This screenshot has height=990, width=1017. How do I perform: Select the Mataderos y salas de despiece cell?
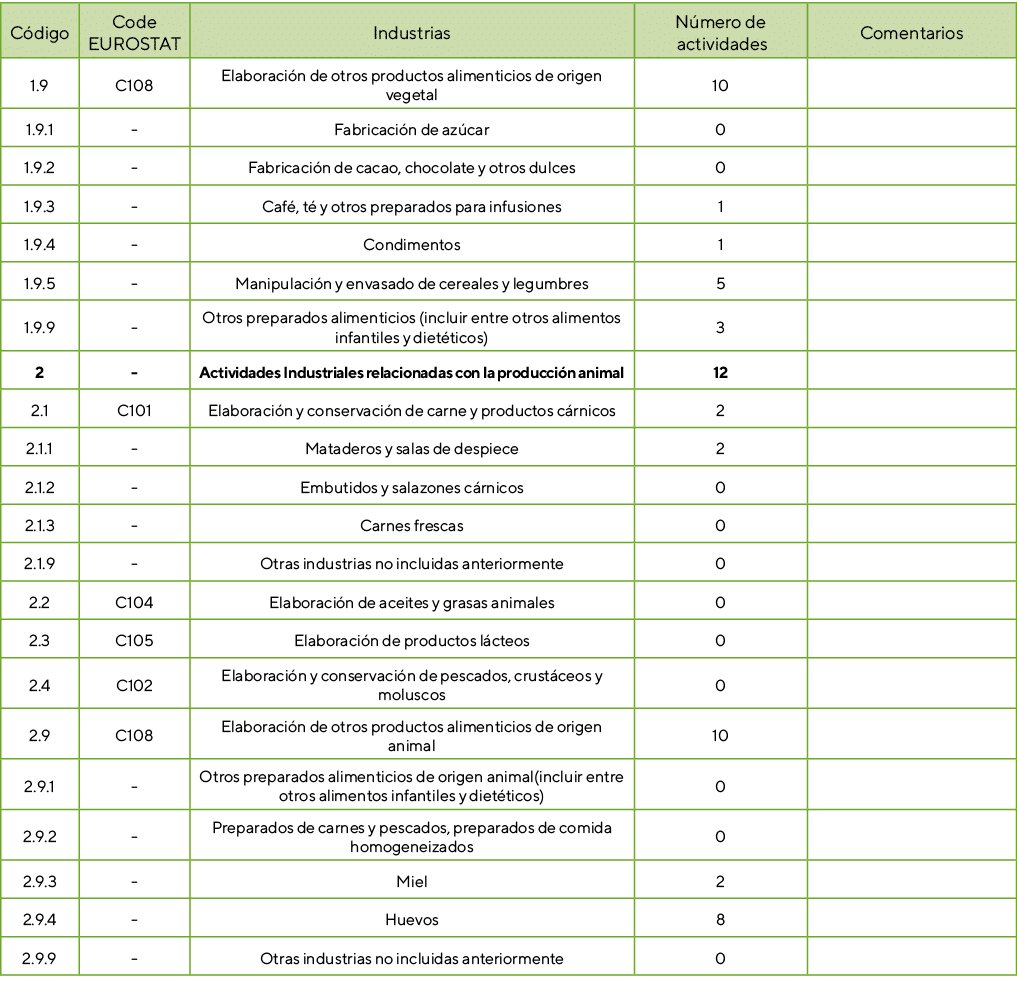click(x=411, y=449)
